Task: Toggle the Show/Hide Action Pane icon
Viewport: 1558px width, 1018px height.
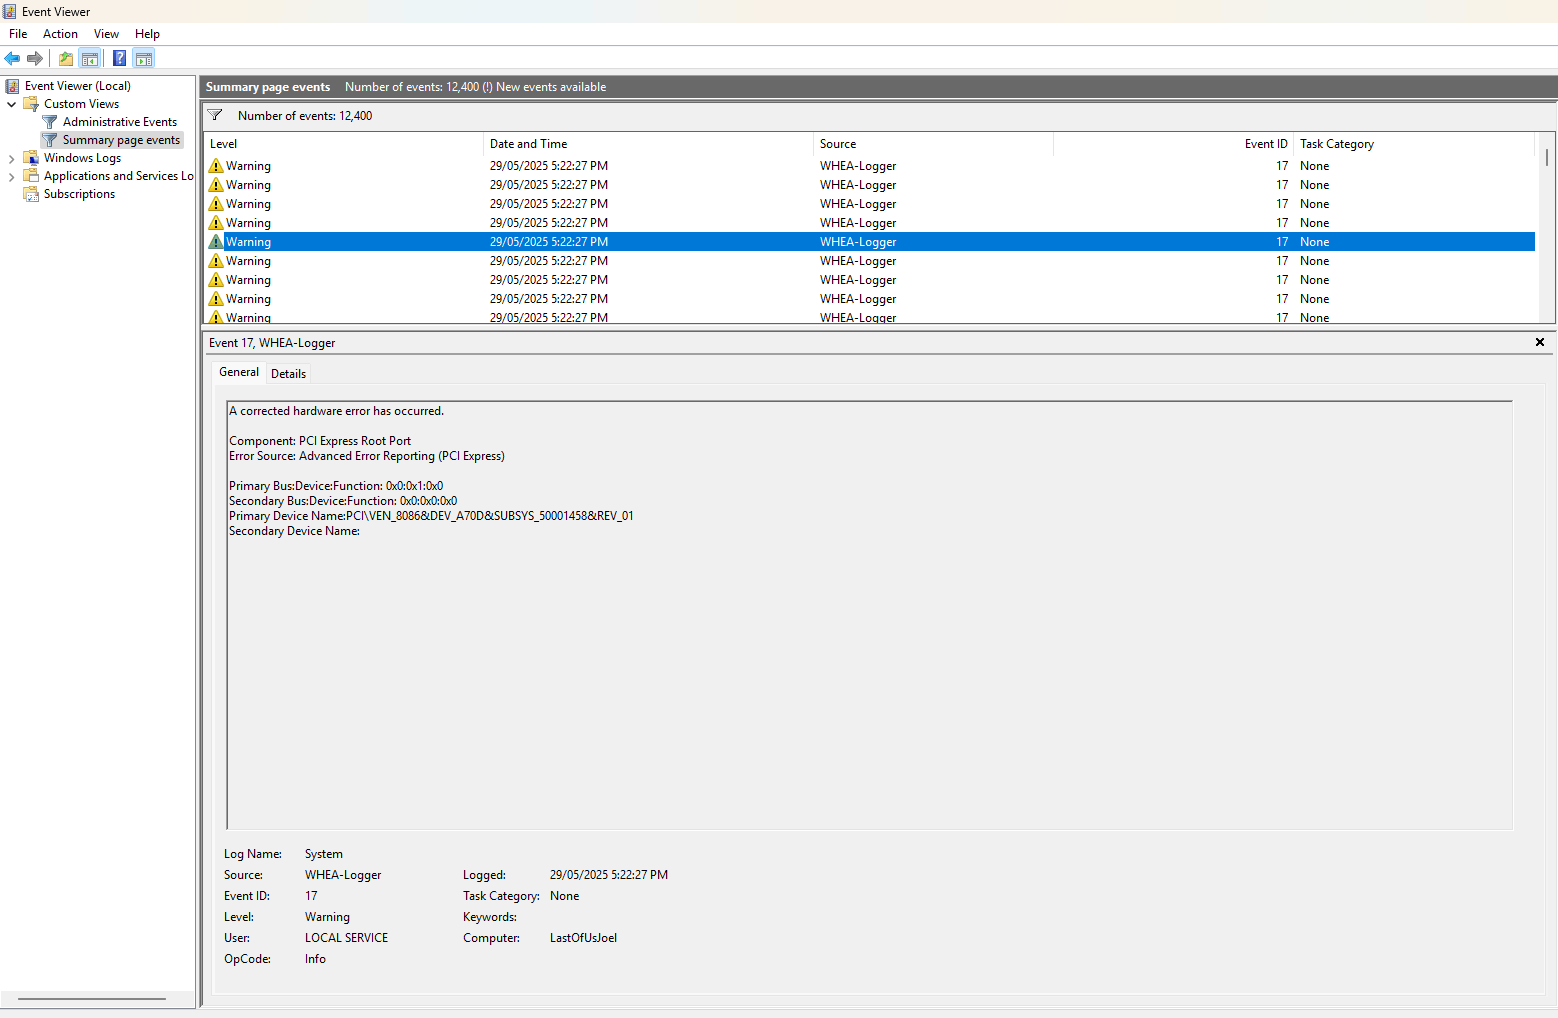Action: pos(144,58)
